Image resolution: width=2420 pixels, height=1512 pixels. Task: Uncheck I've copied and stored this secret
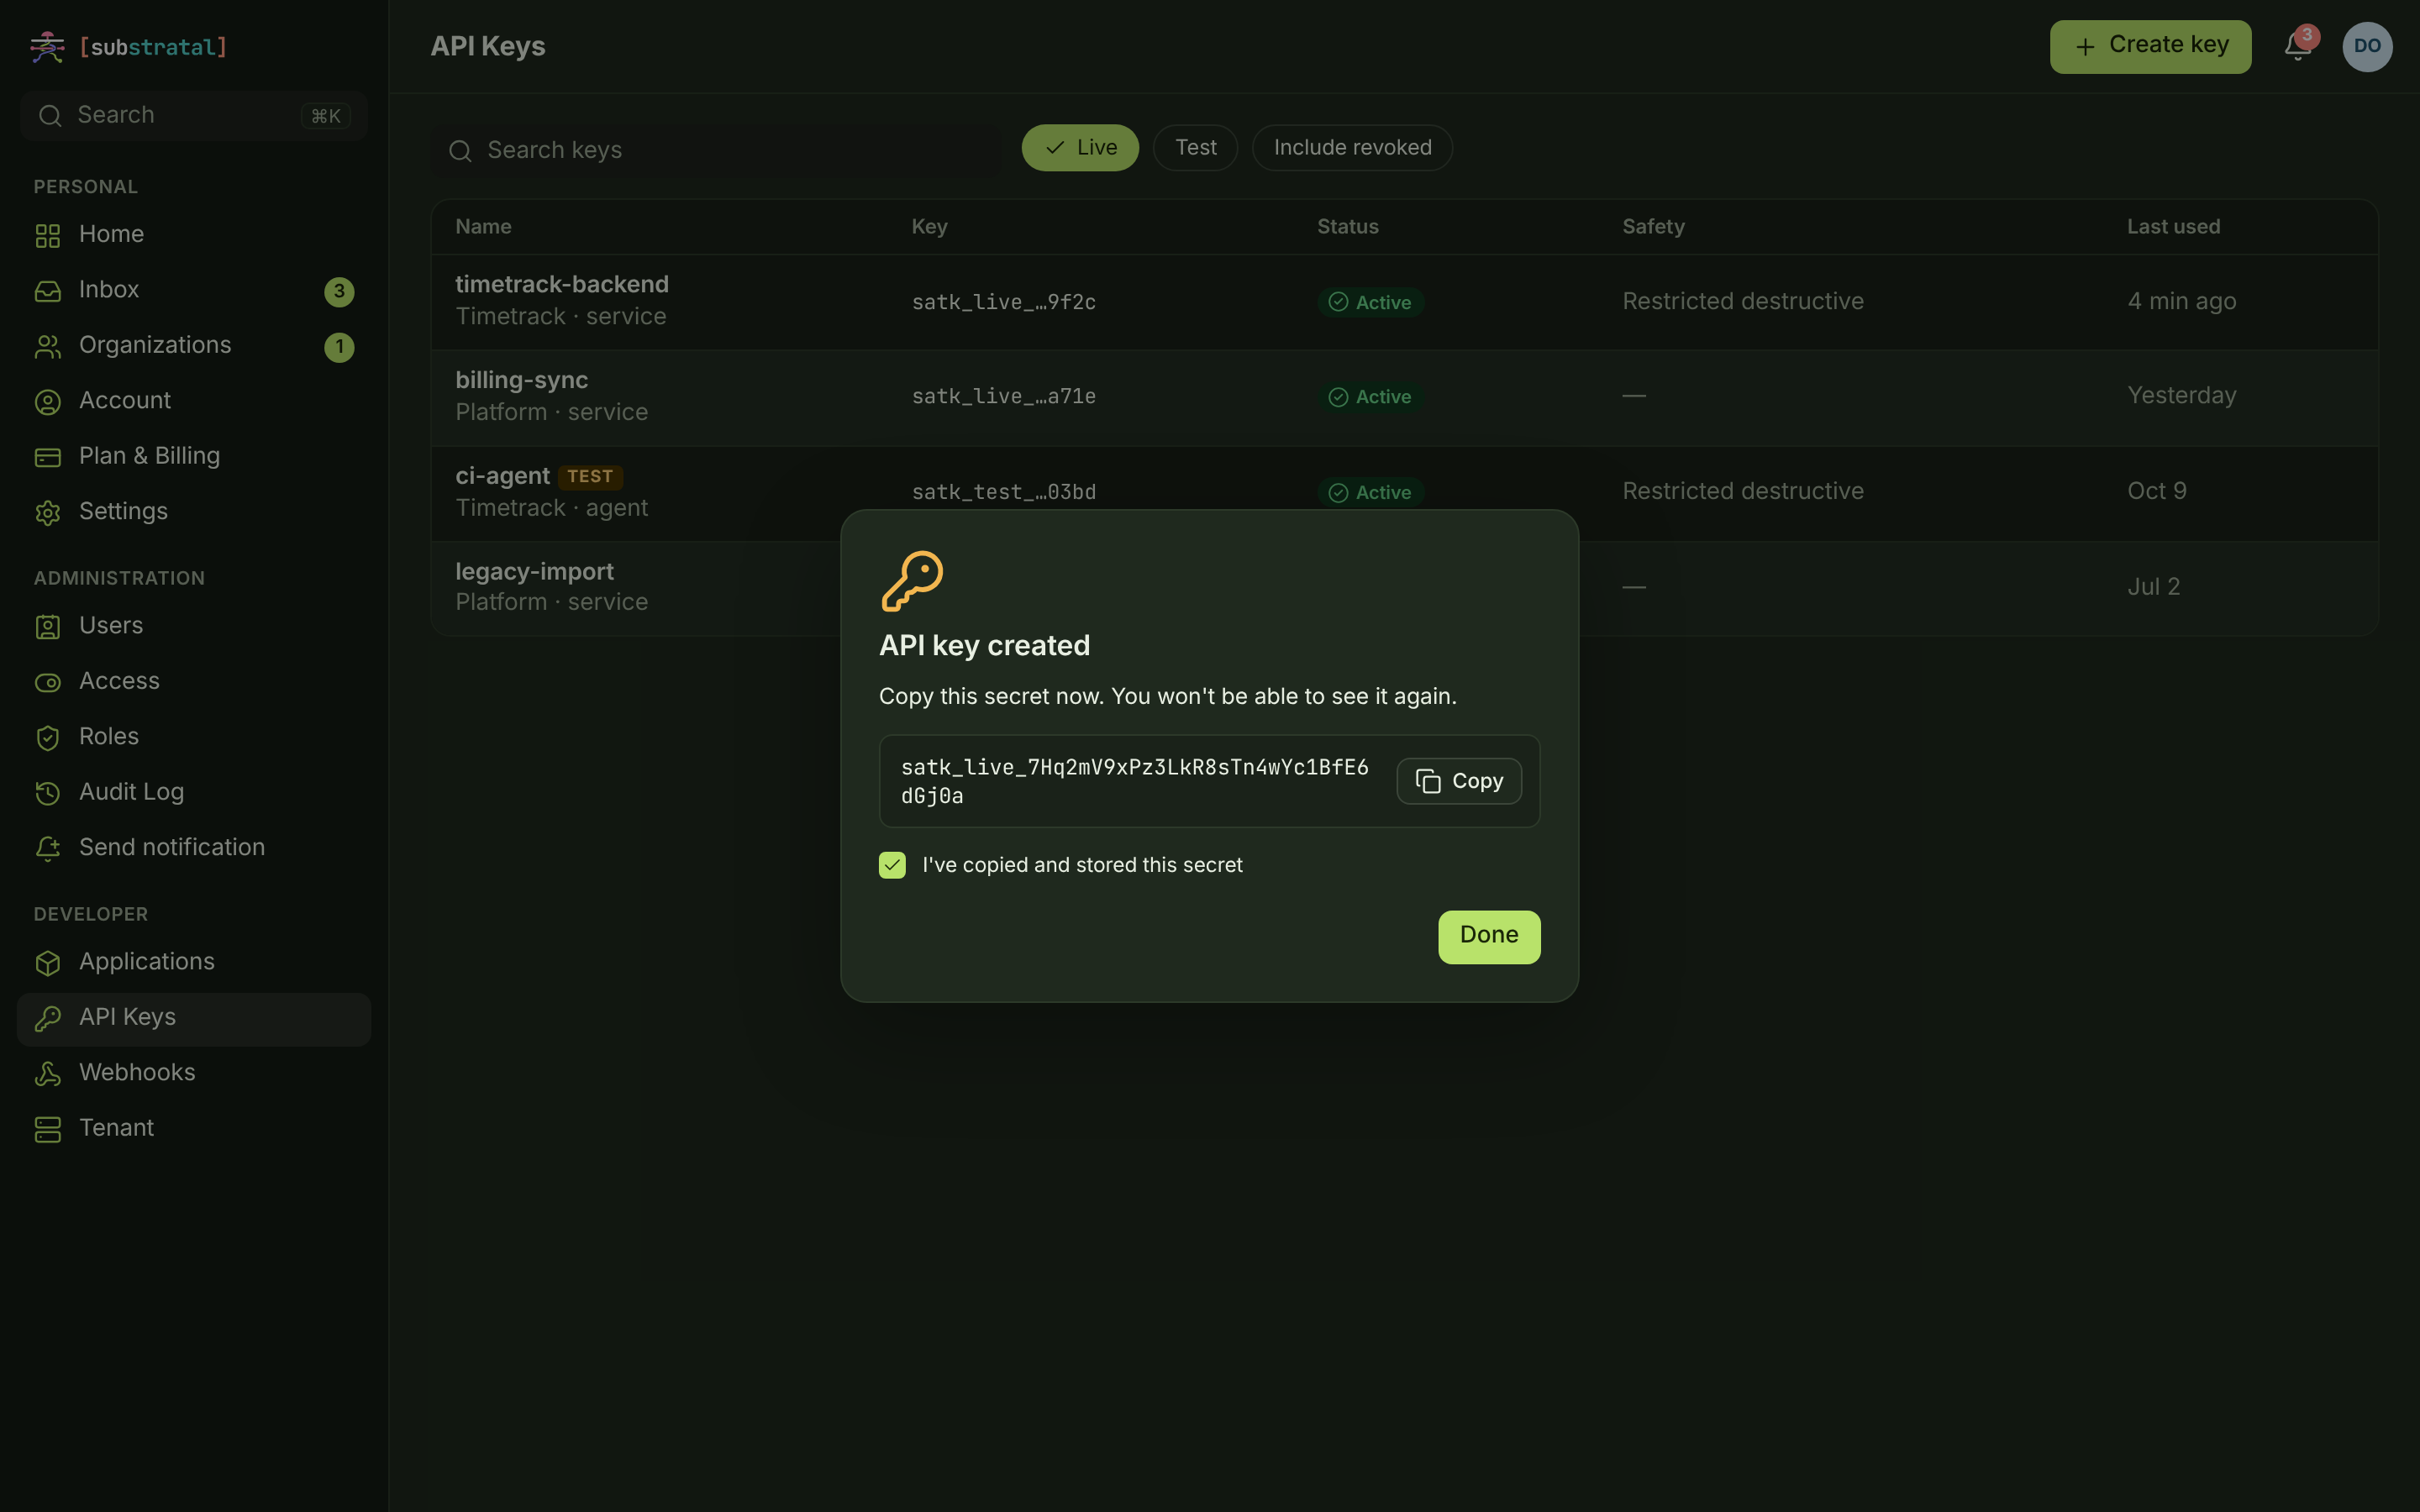click(892, 865)
